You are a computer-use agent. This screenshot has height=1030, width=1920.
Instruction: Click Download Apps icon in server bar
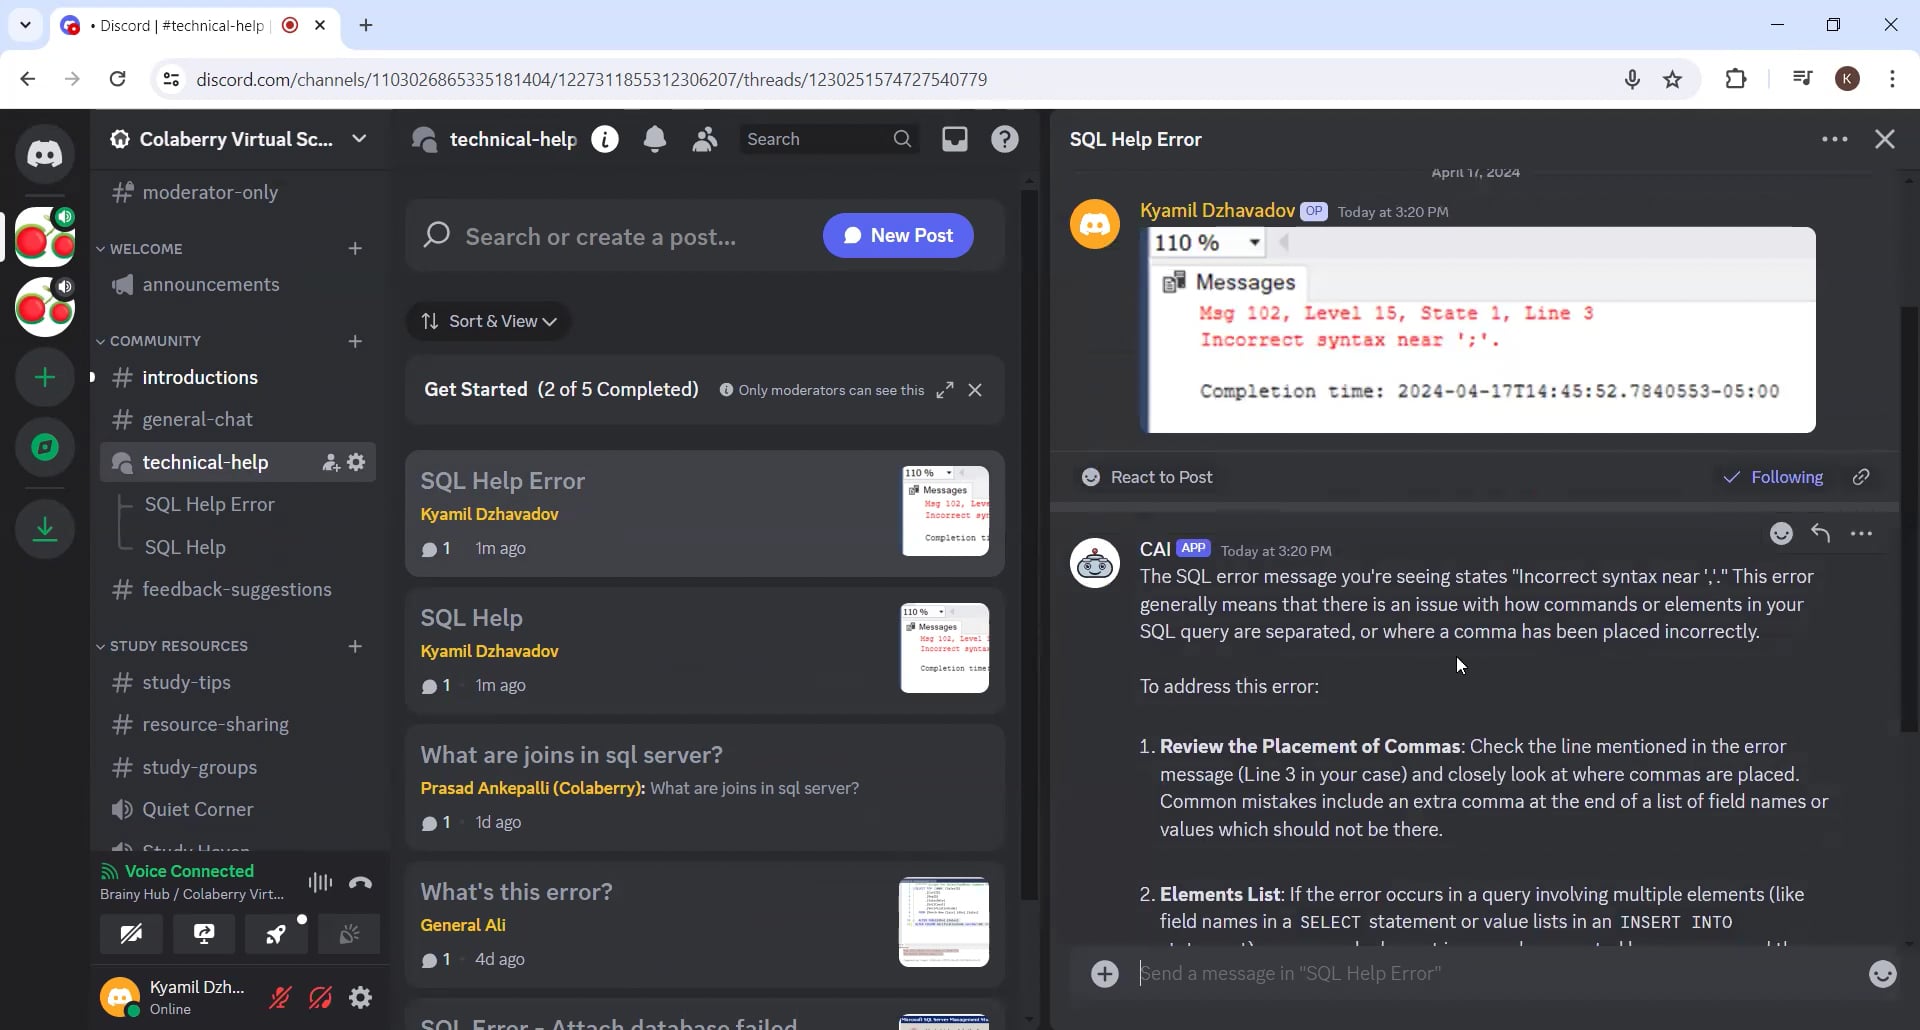45,529
